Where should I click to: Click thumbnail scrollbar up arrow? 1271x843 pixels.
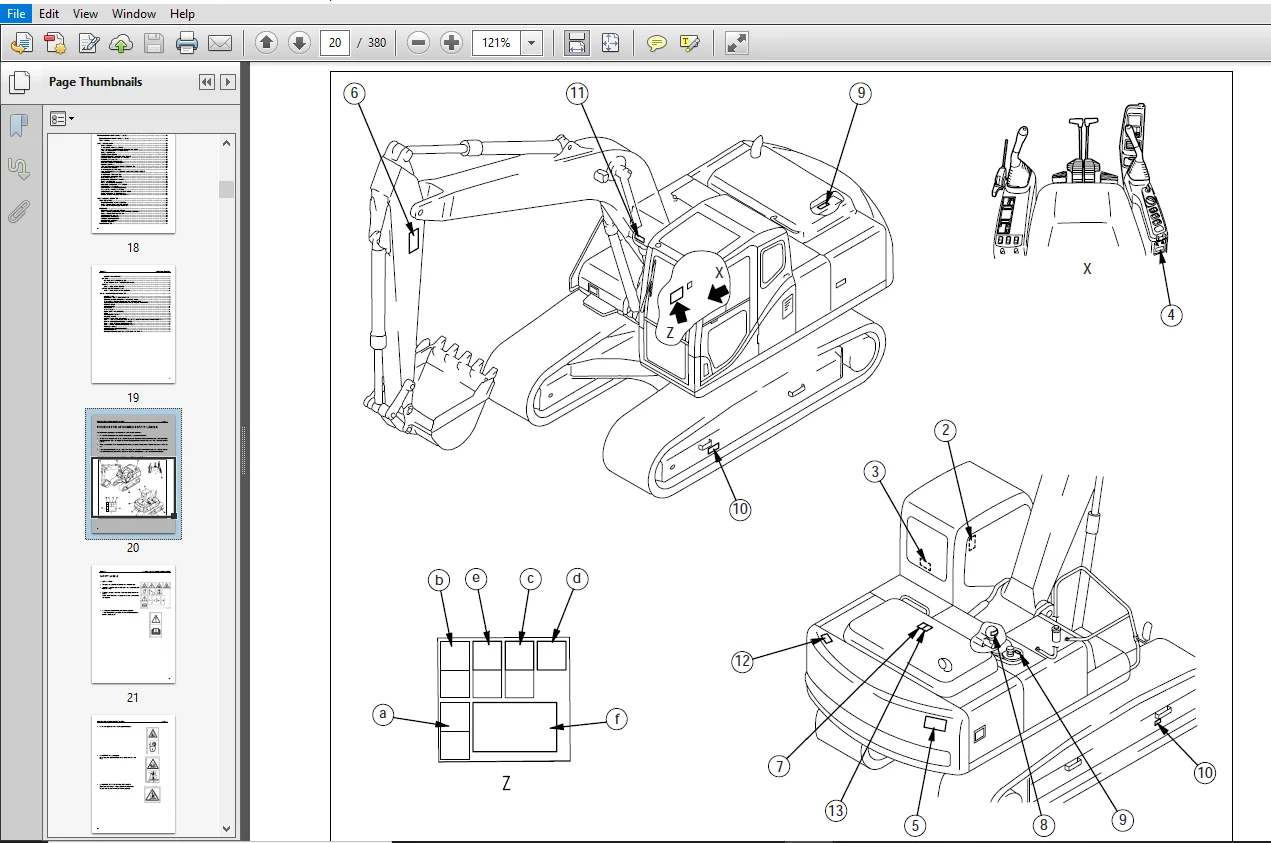pyautogui.click(x=226, y=144)
